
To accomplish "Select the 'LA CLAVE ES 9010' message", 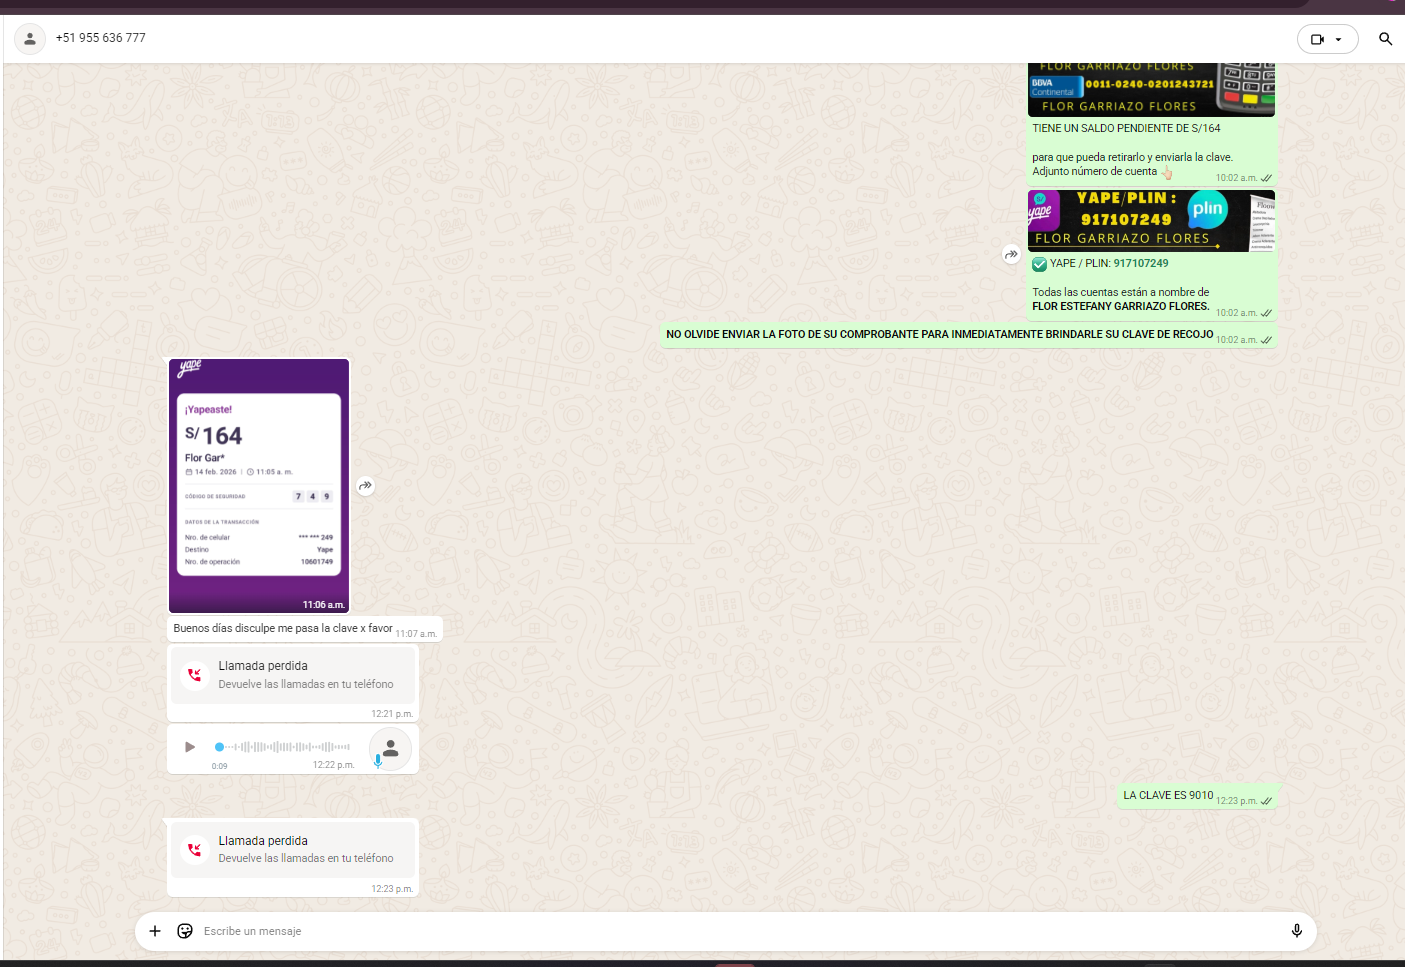I will [1167, 796].
